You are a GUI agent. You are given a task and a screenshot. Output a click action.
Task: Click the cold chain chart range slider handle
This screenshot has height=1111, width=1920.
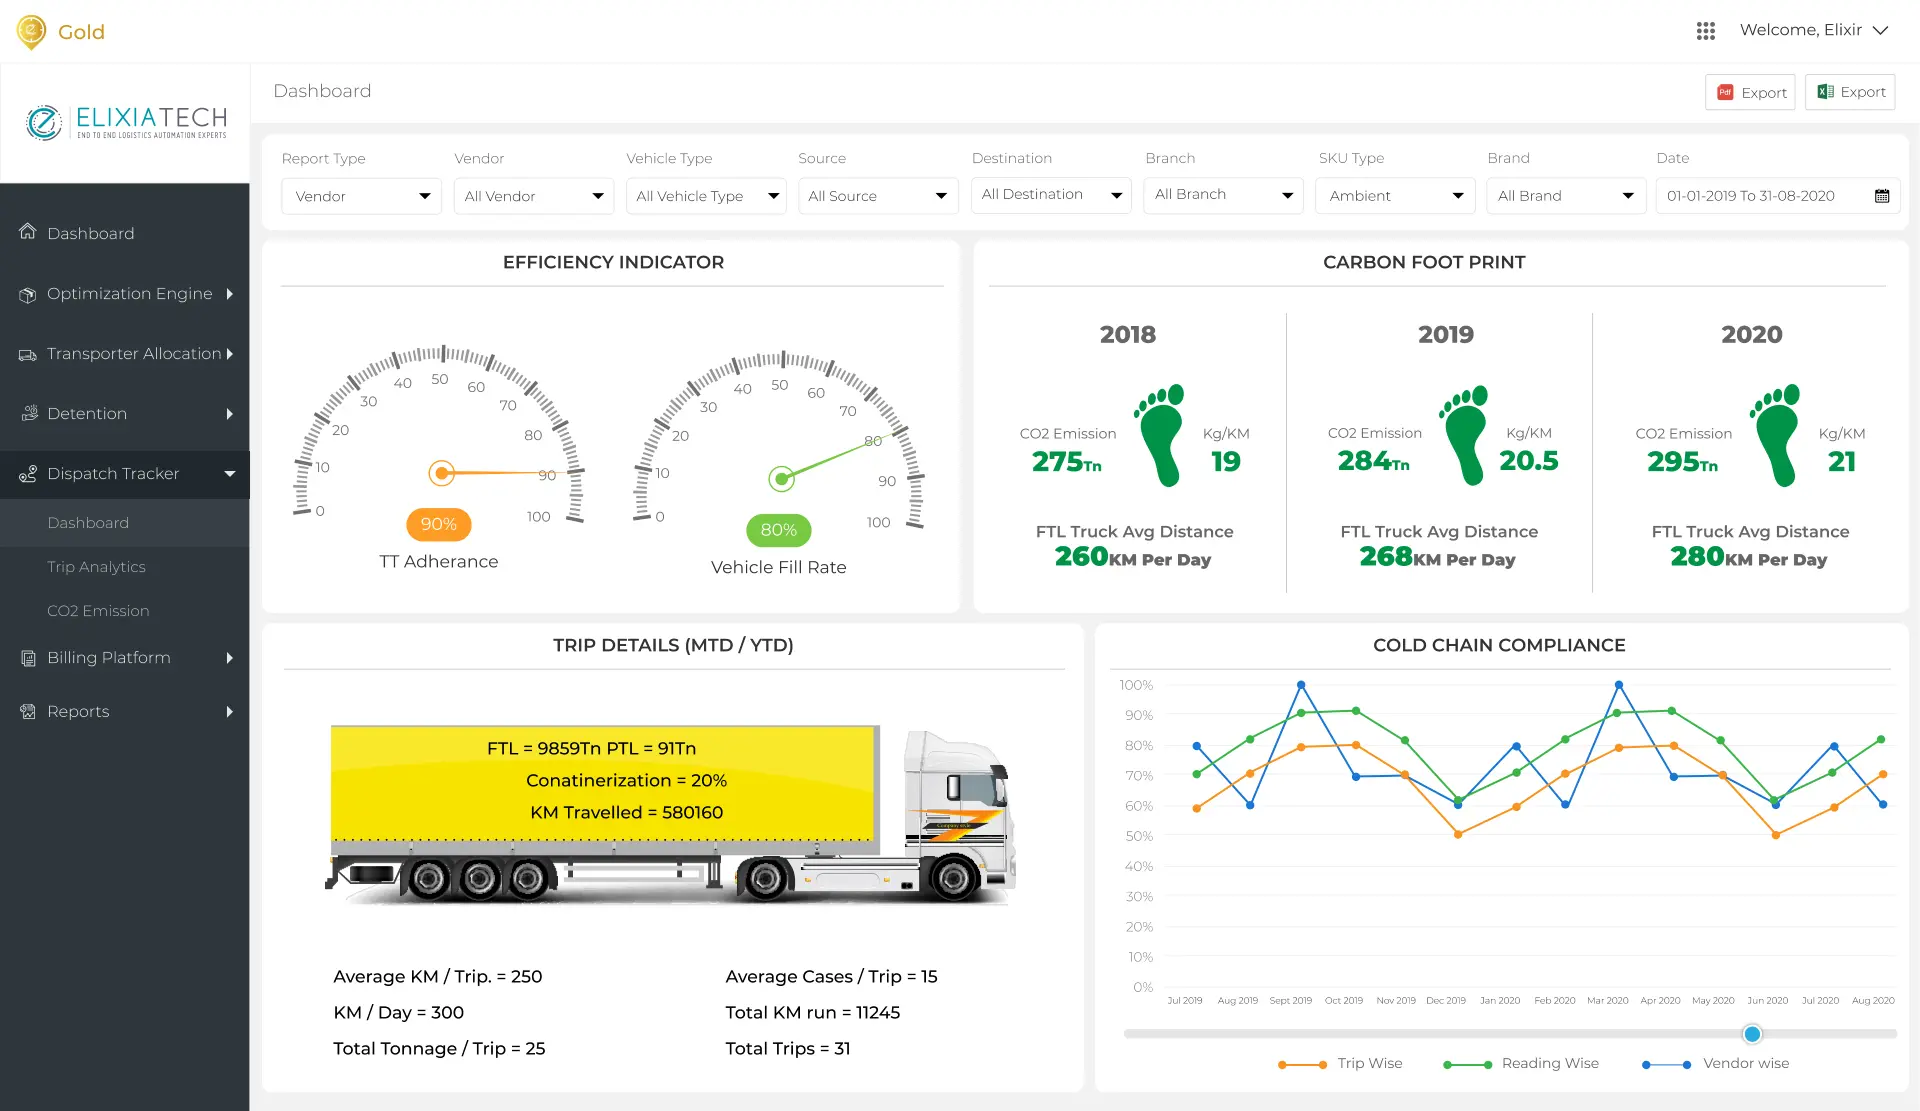pos(1752,1034)
